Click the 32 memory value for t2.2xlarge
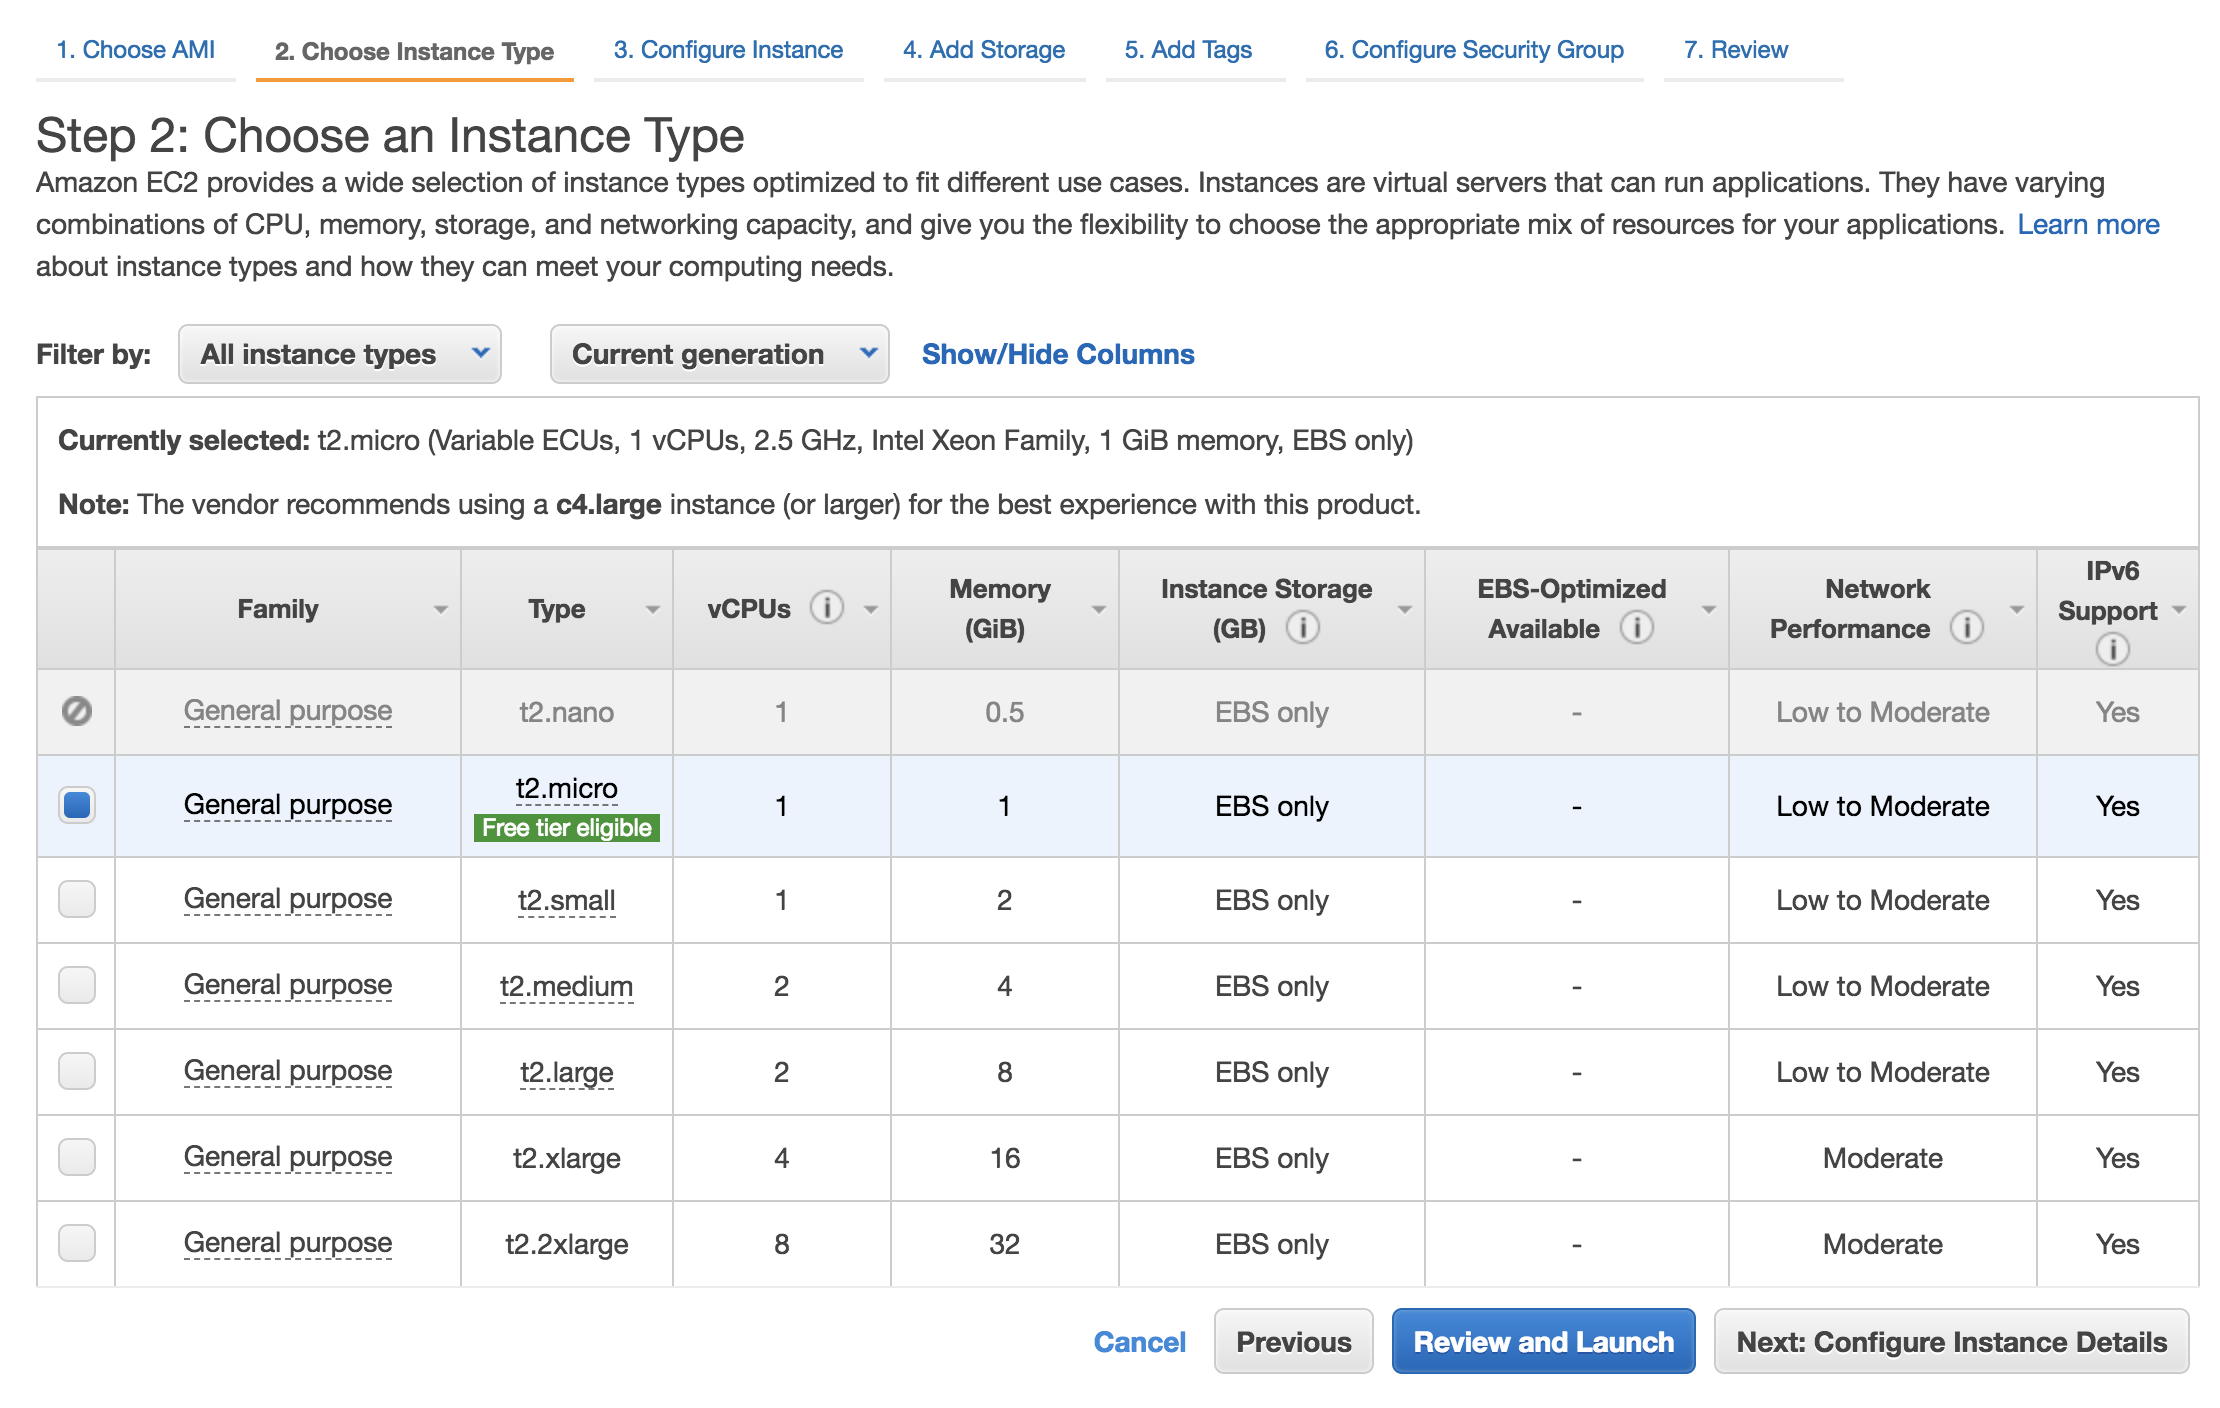The height and width of the screenshot is (1408, 2220). pos(1005,1244)
